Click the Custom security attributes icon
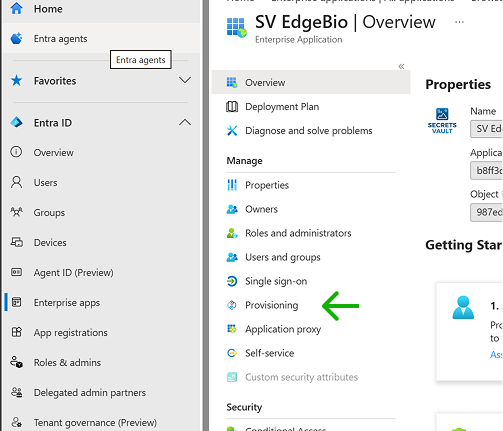 (232, 377)
